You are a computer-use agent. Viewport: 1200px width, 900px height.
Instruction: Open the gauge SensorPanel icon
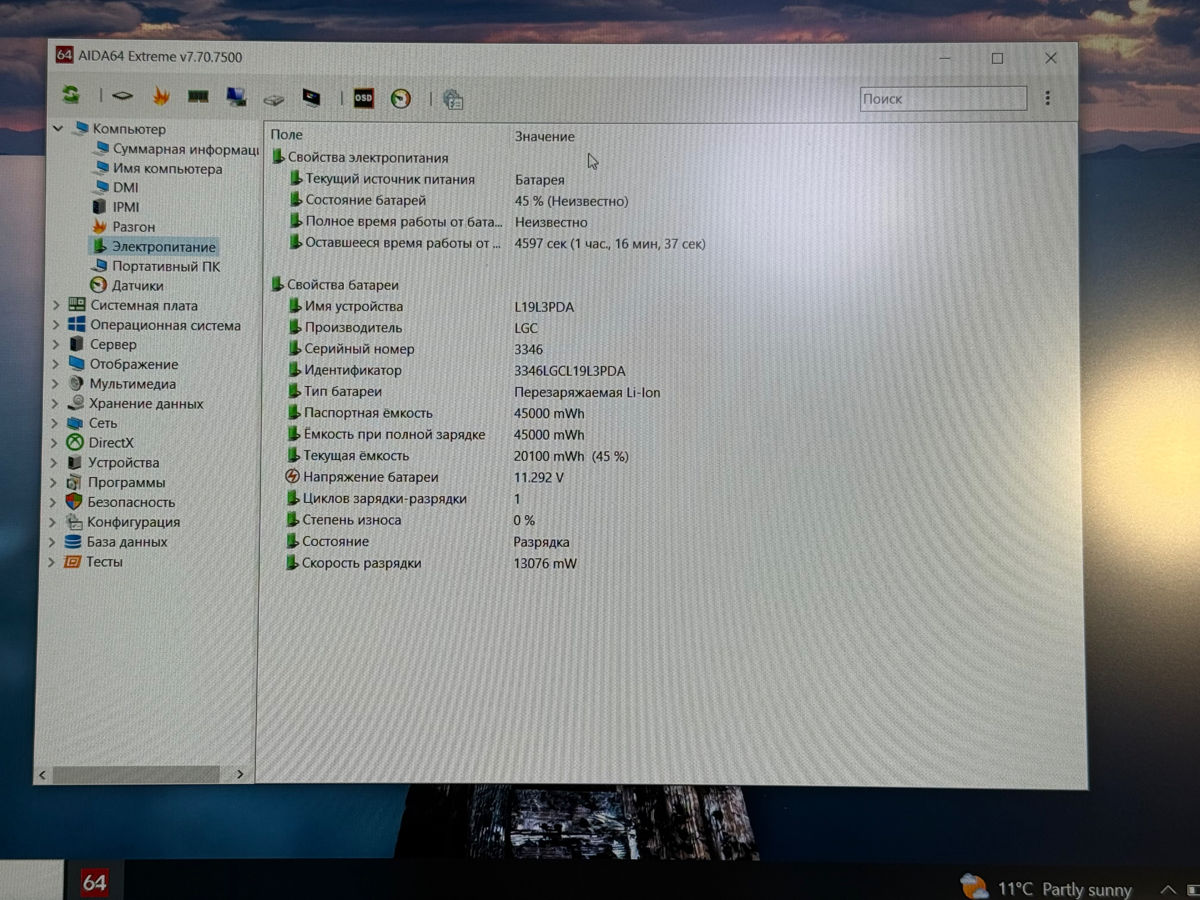click(401, 98)
